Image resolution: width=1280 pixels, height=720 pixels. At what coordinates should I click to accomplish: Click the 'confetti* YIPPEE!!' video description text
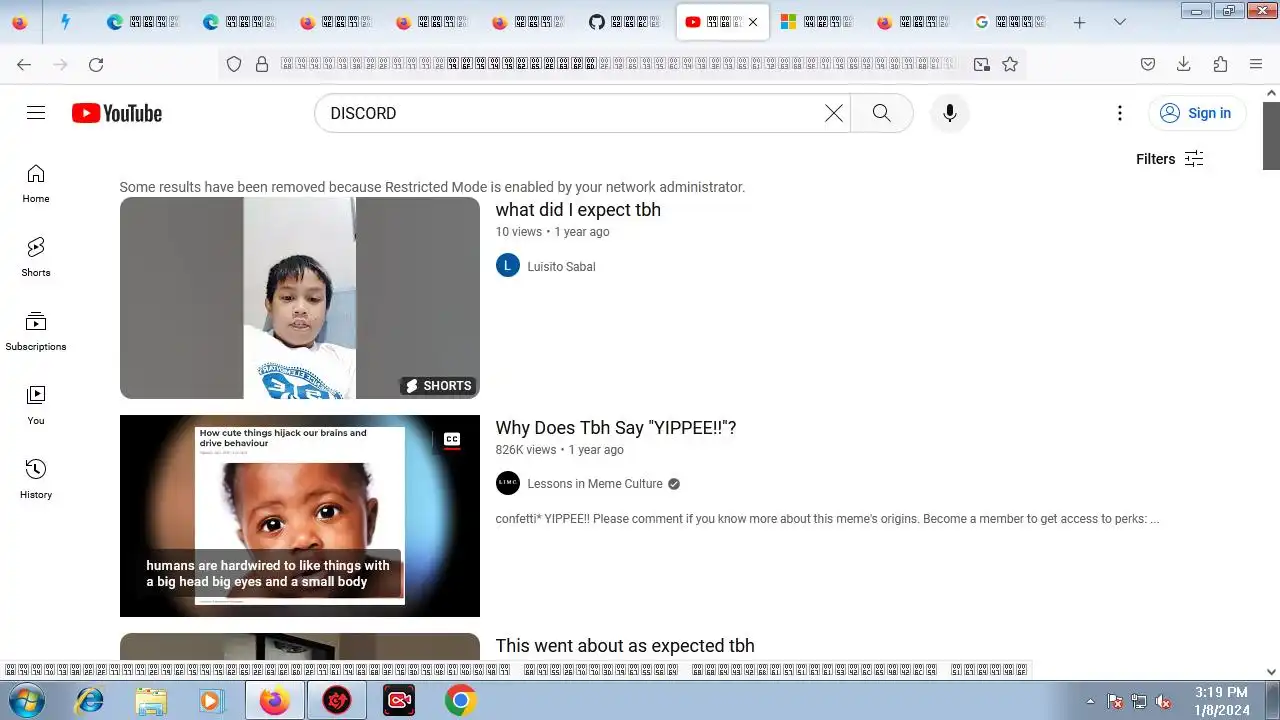click(827, 519)
